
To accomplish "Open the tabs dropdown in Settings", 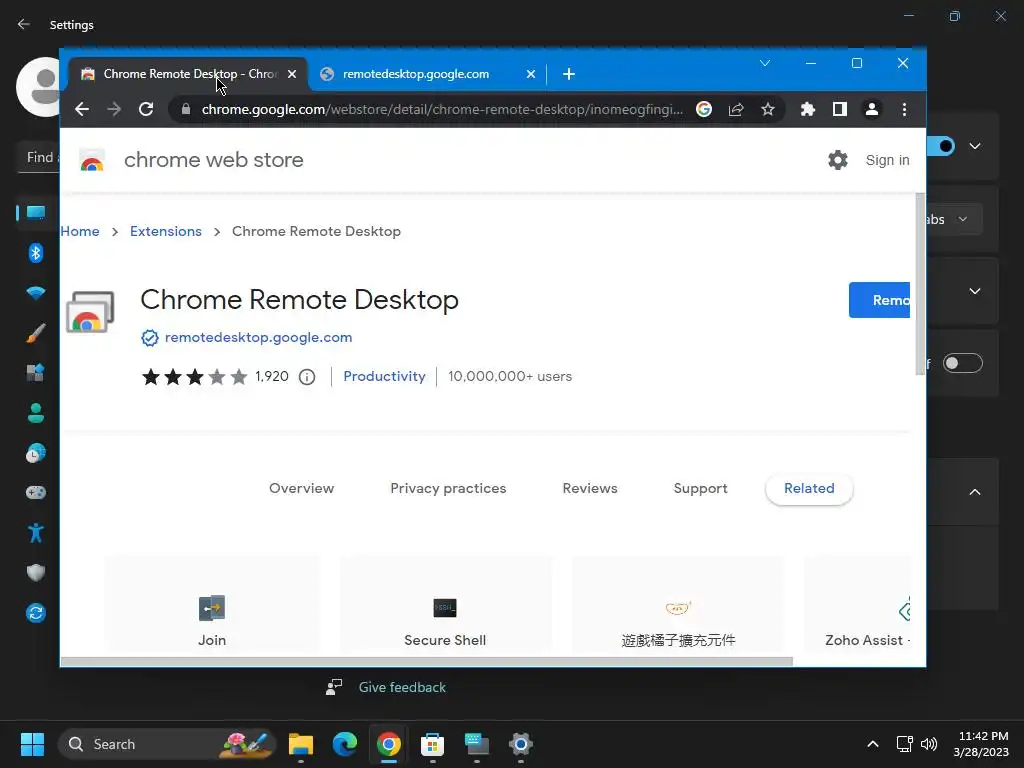I will 953,219.
